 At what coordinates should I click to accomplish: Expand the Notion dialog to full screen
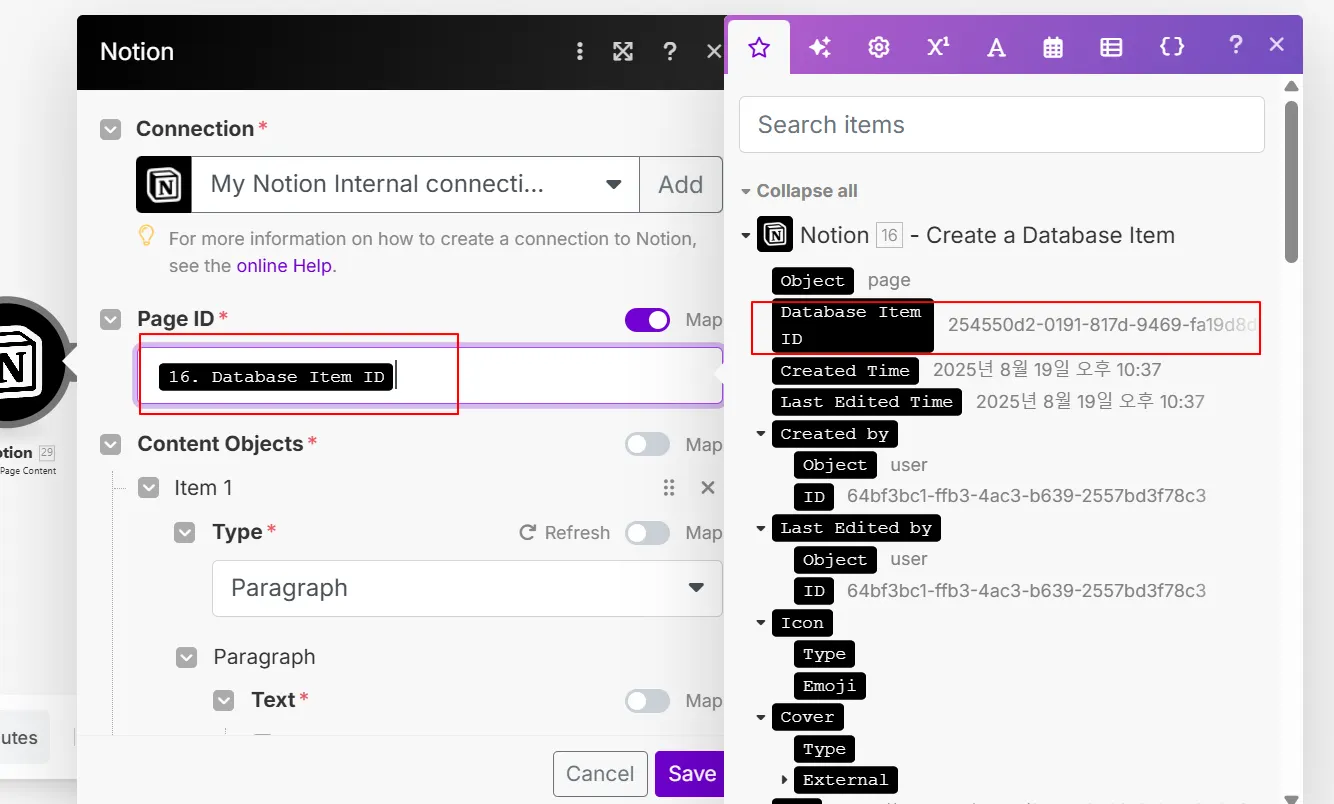tap(623, 52)
